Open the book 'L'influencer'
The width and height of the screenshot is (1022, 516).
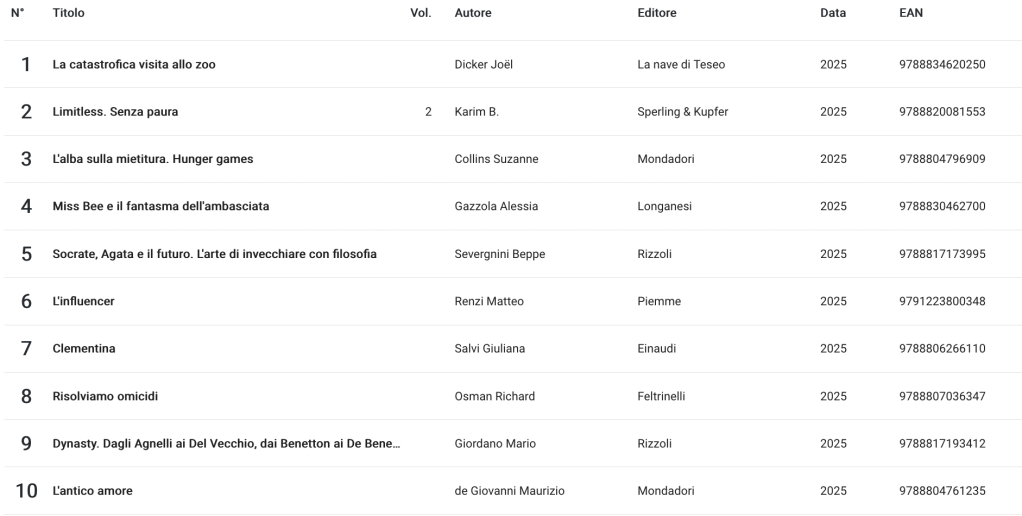[84, 302]
